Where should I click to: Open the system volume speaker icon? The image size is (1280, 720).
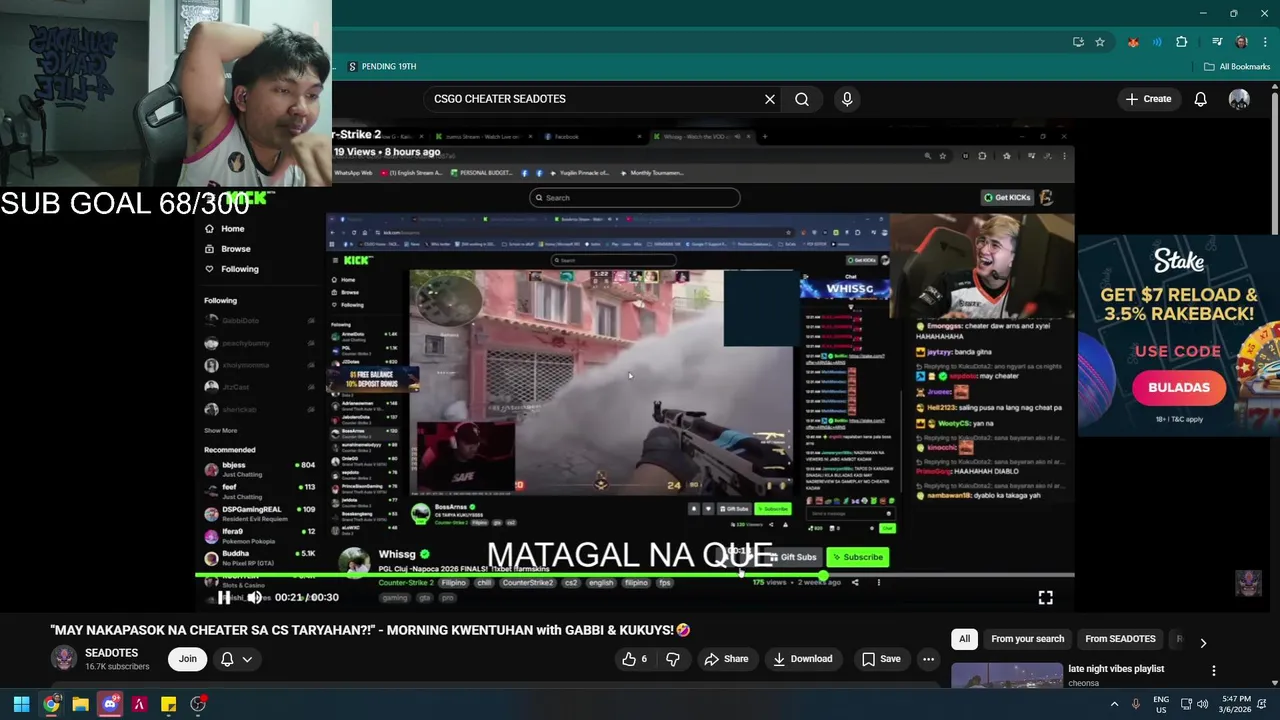(x=1202, y=704)
